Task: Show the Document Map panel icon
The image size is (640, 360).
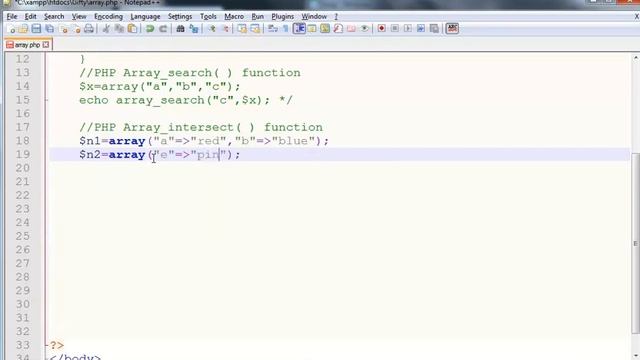Action: pos(325,29)
